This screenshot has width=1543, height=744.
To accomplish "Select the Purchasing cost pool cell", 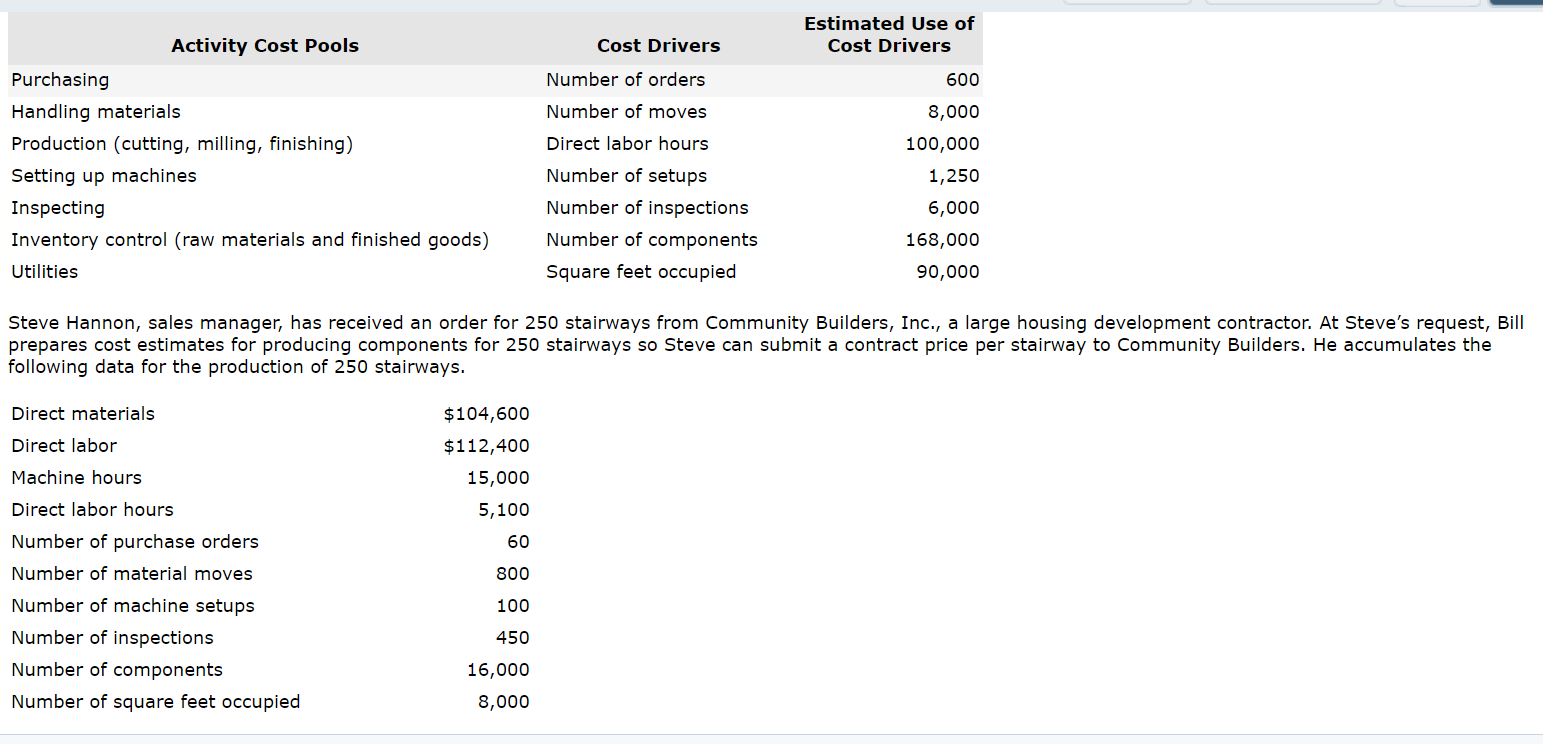I will coord(60,79).
